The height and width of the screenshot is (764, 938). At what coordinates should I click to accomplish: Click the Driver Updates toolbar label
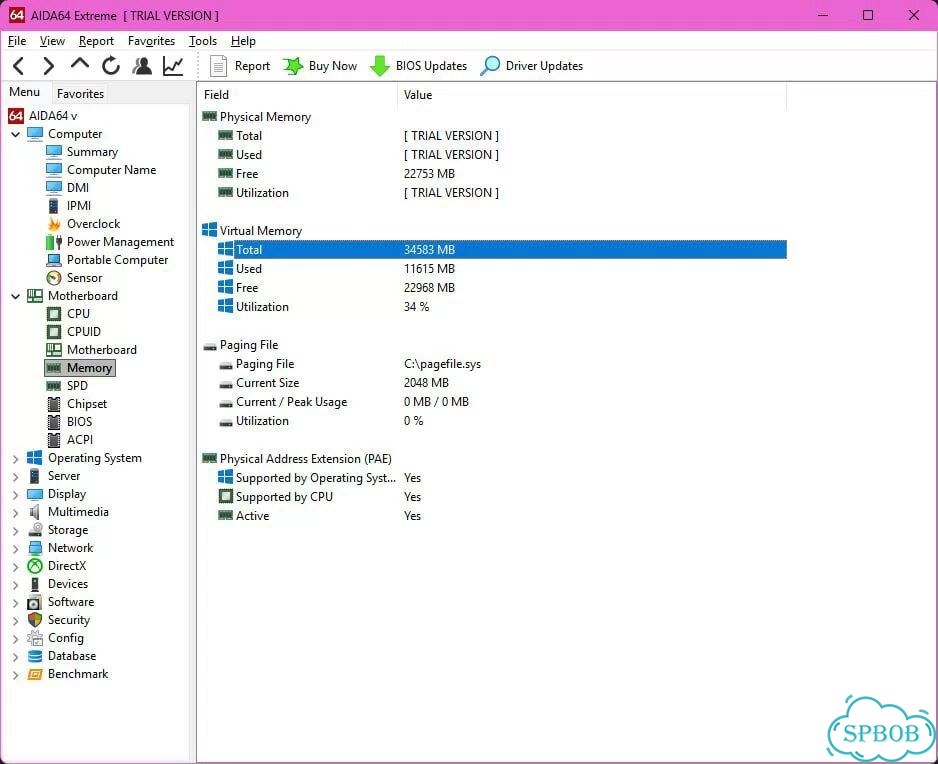[544, 66]
